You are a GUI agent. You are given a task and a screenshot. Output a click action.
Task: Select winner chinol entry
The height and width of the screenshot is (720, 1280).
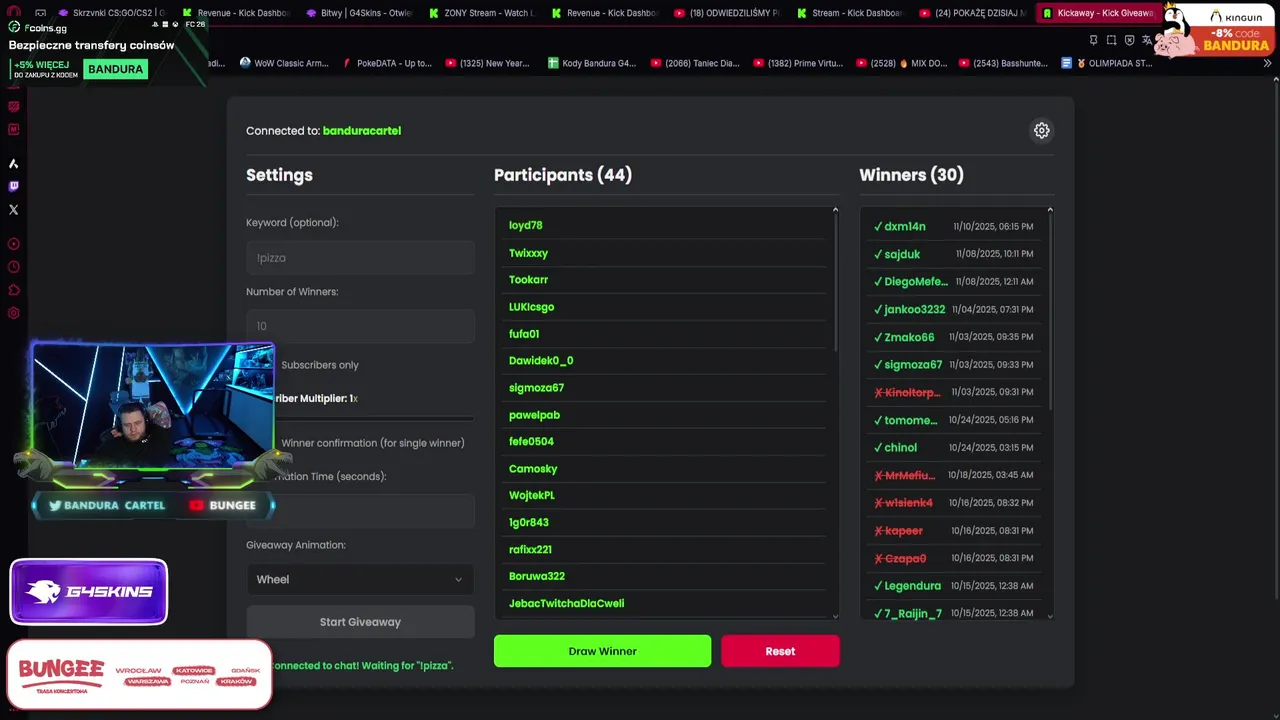955,448
